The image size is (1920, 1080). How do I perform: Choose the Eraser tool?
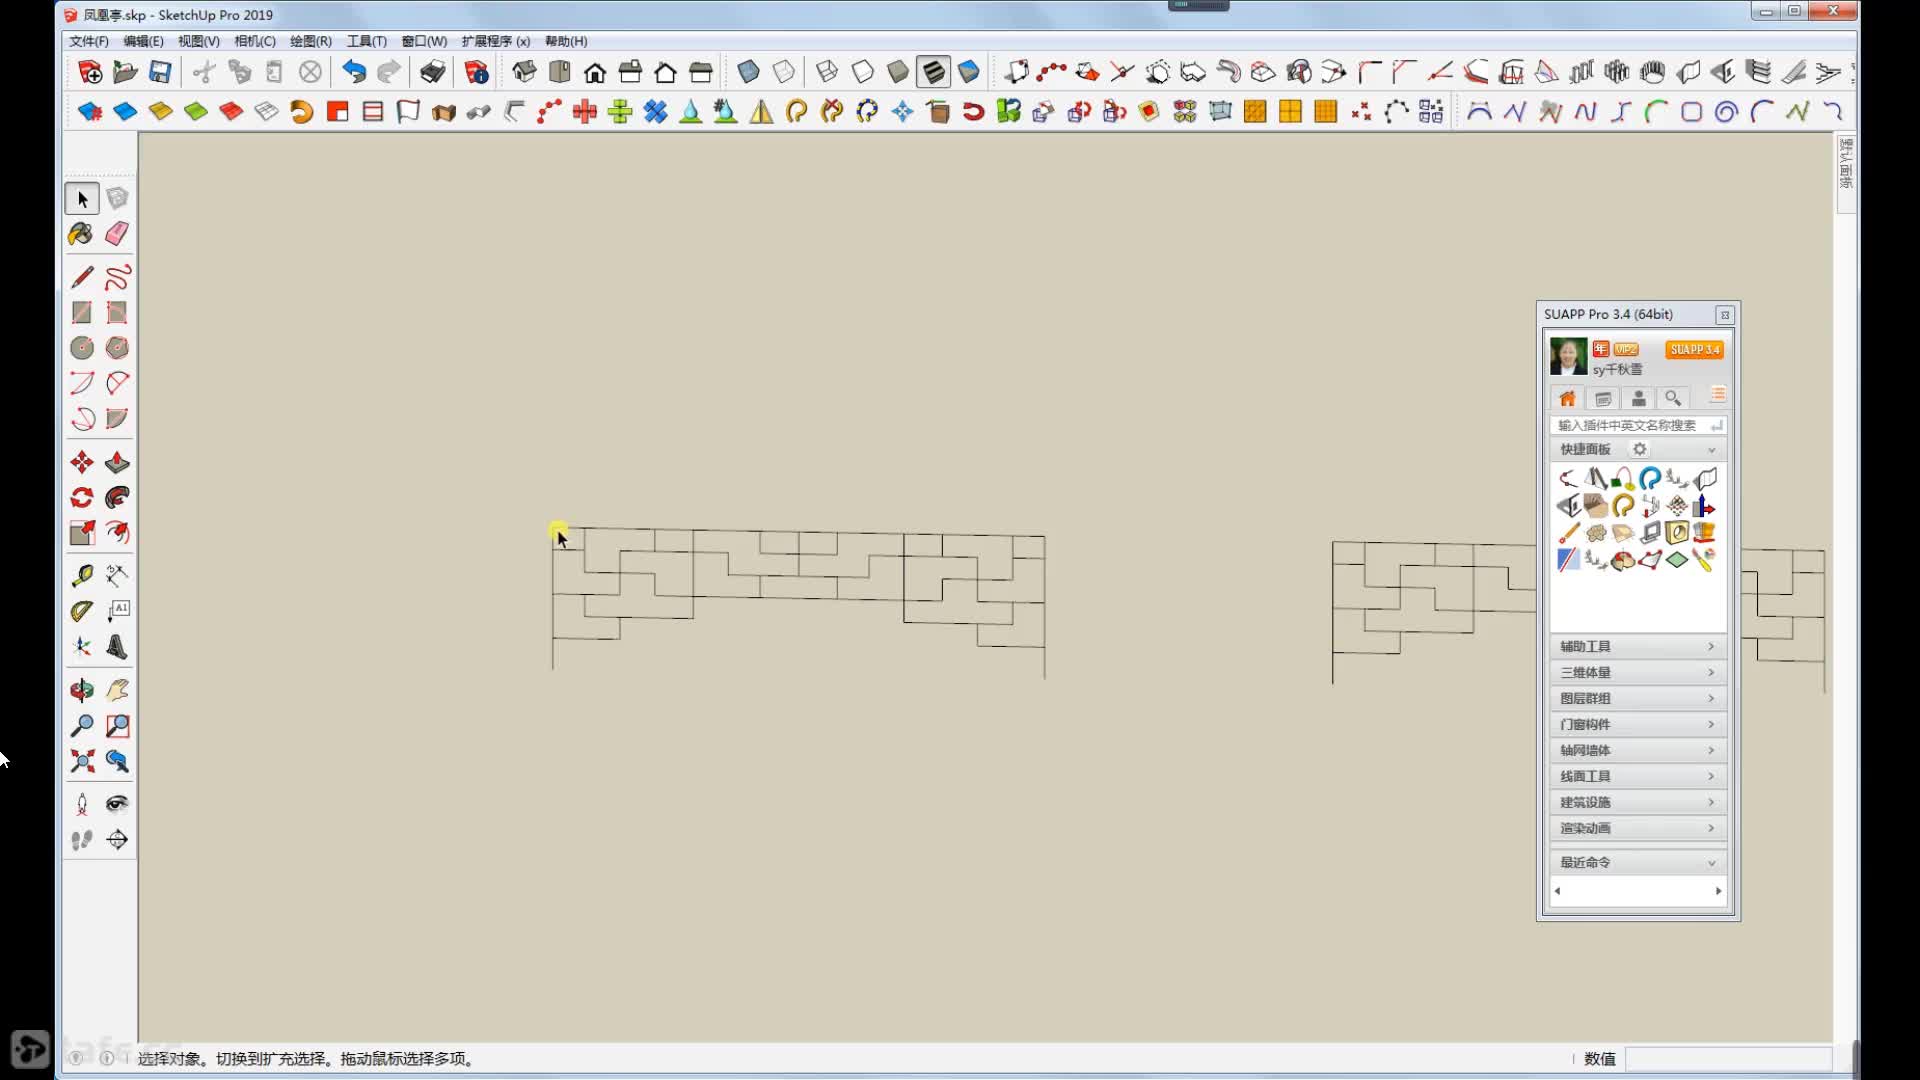click(117, 234)
